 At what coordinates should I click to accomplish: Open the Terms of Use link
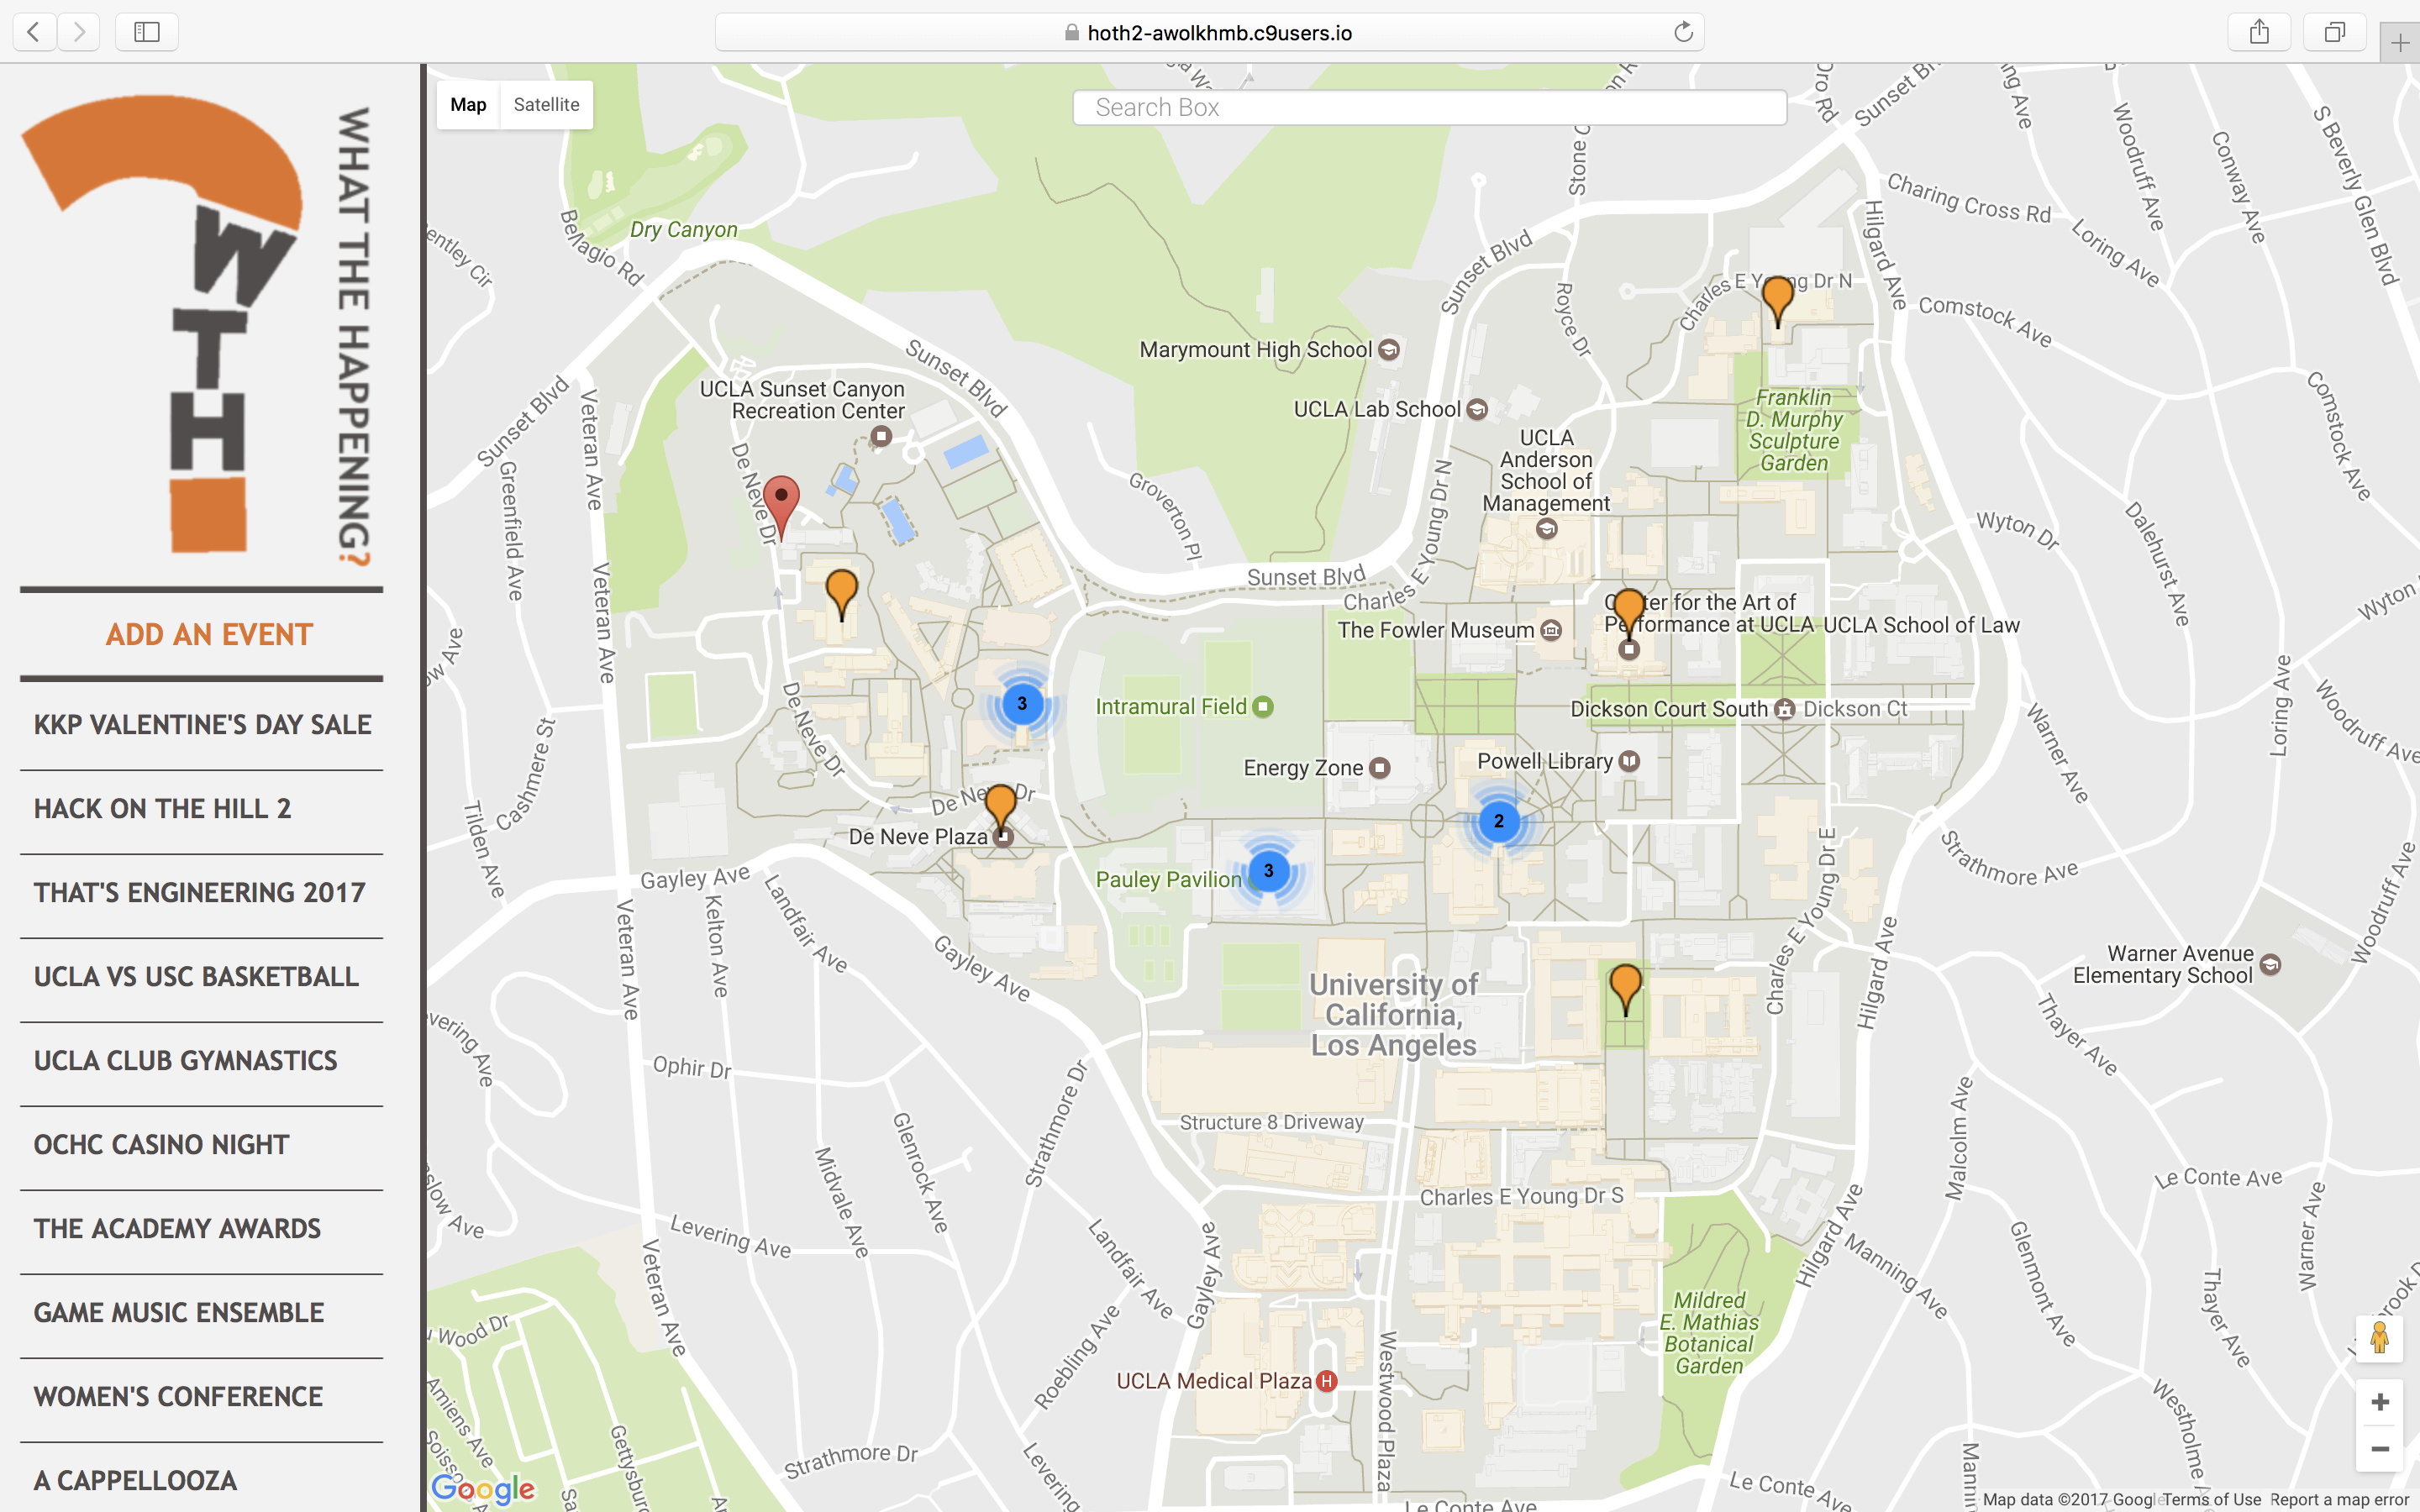click(2211, 1499)
